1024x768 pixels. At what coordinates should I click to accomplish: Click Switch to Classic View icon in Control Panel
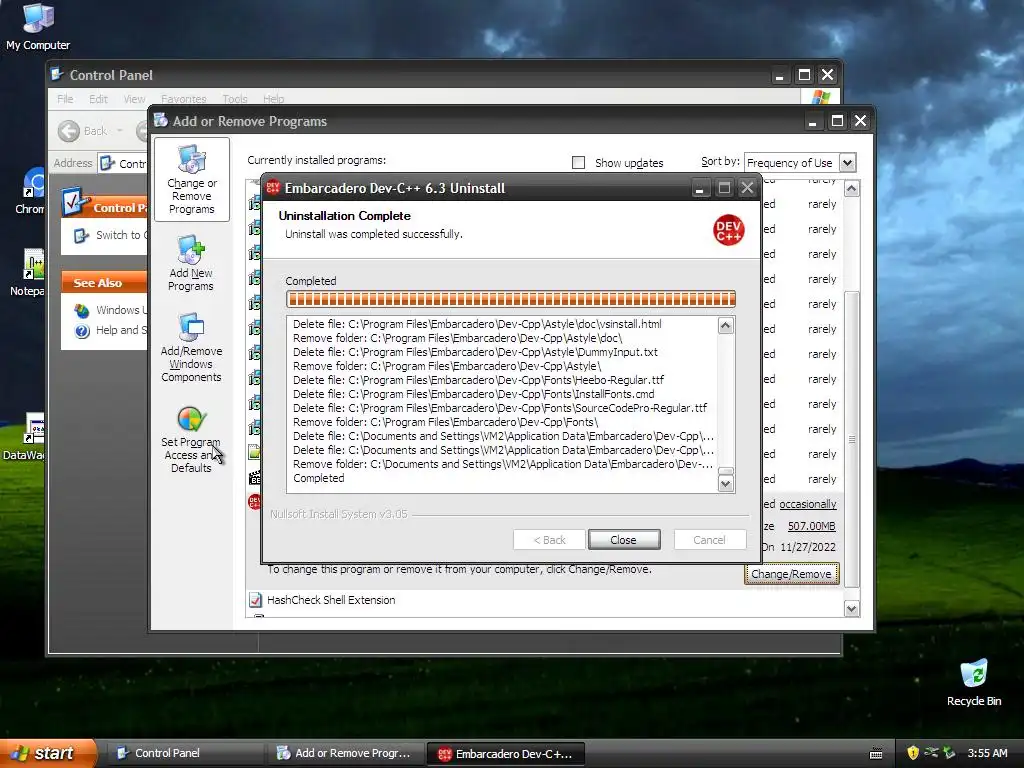[82, 236]
